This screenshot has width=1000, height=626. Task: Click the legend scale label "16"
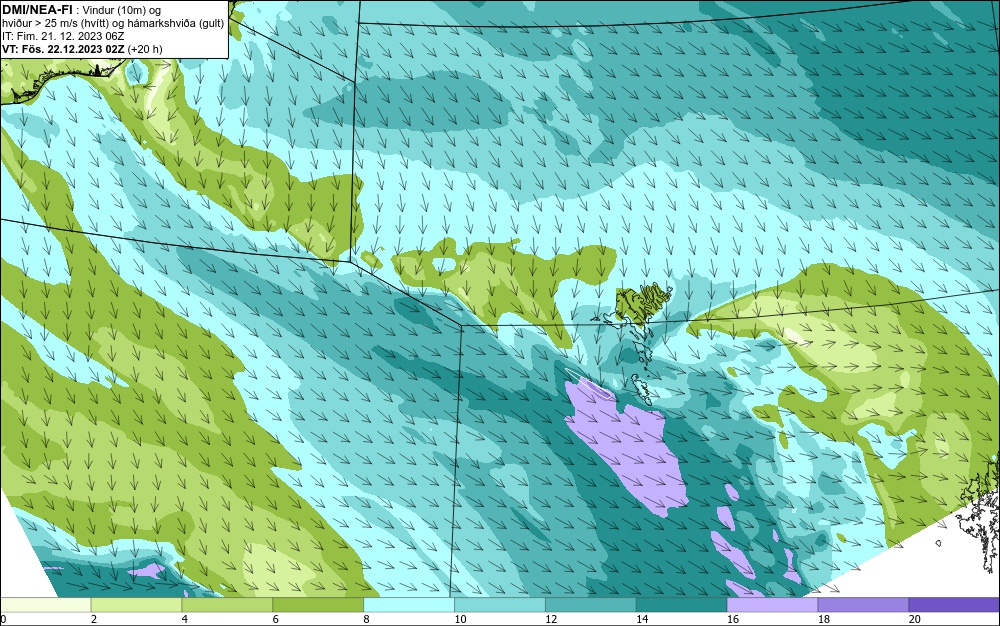[733, 619]
